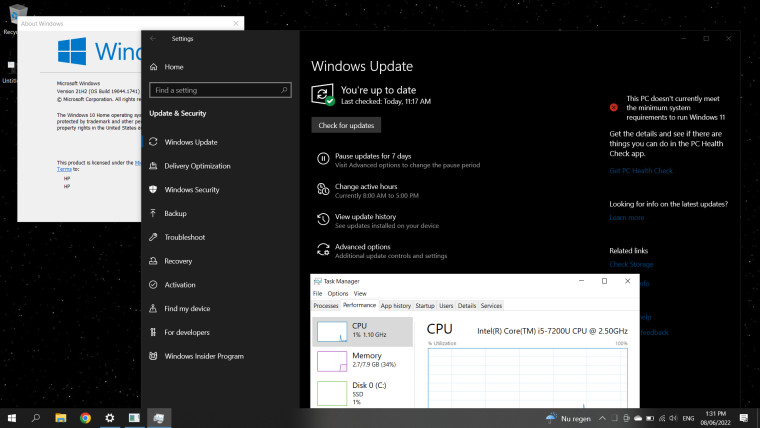Open the Troubleshoot section
The image size is (760, 428).
point(184,237)
